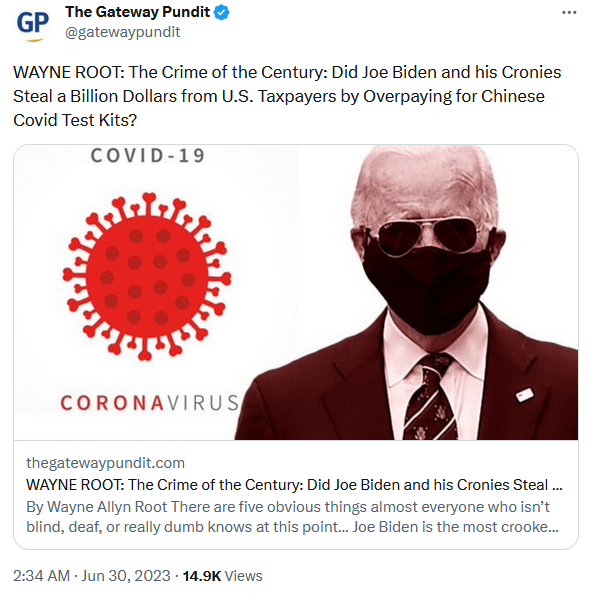Click the red coronavirus graphic
Screen dimensions: 595x602
pyautogui.click(x=147, y=277)
